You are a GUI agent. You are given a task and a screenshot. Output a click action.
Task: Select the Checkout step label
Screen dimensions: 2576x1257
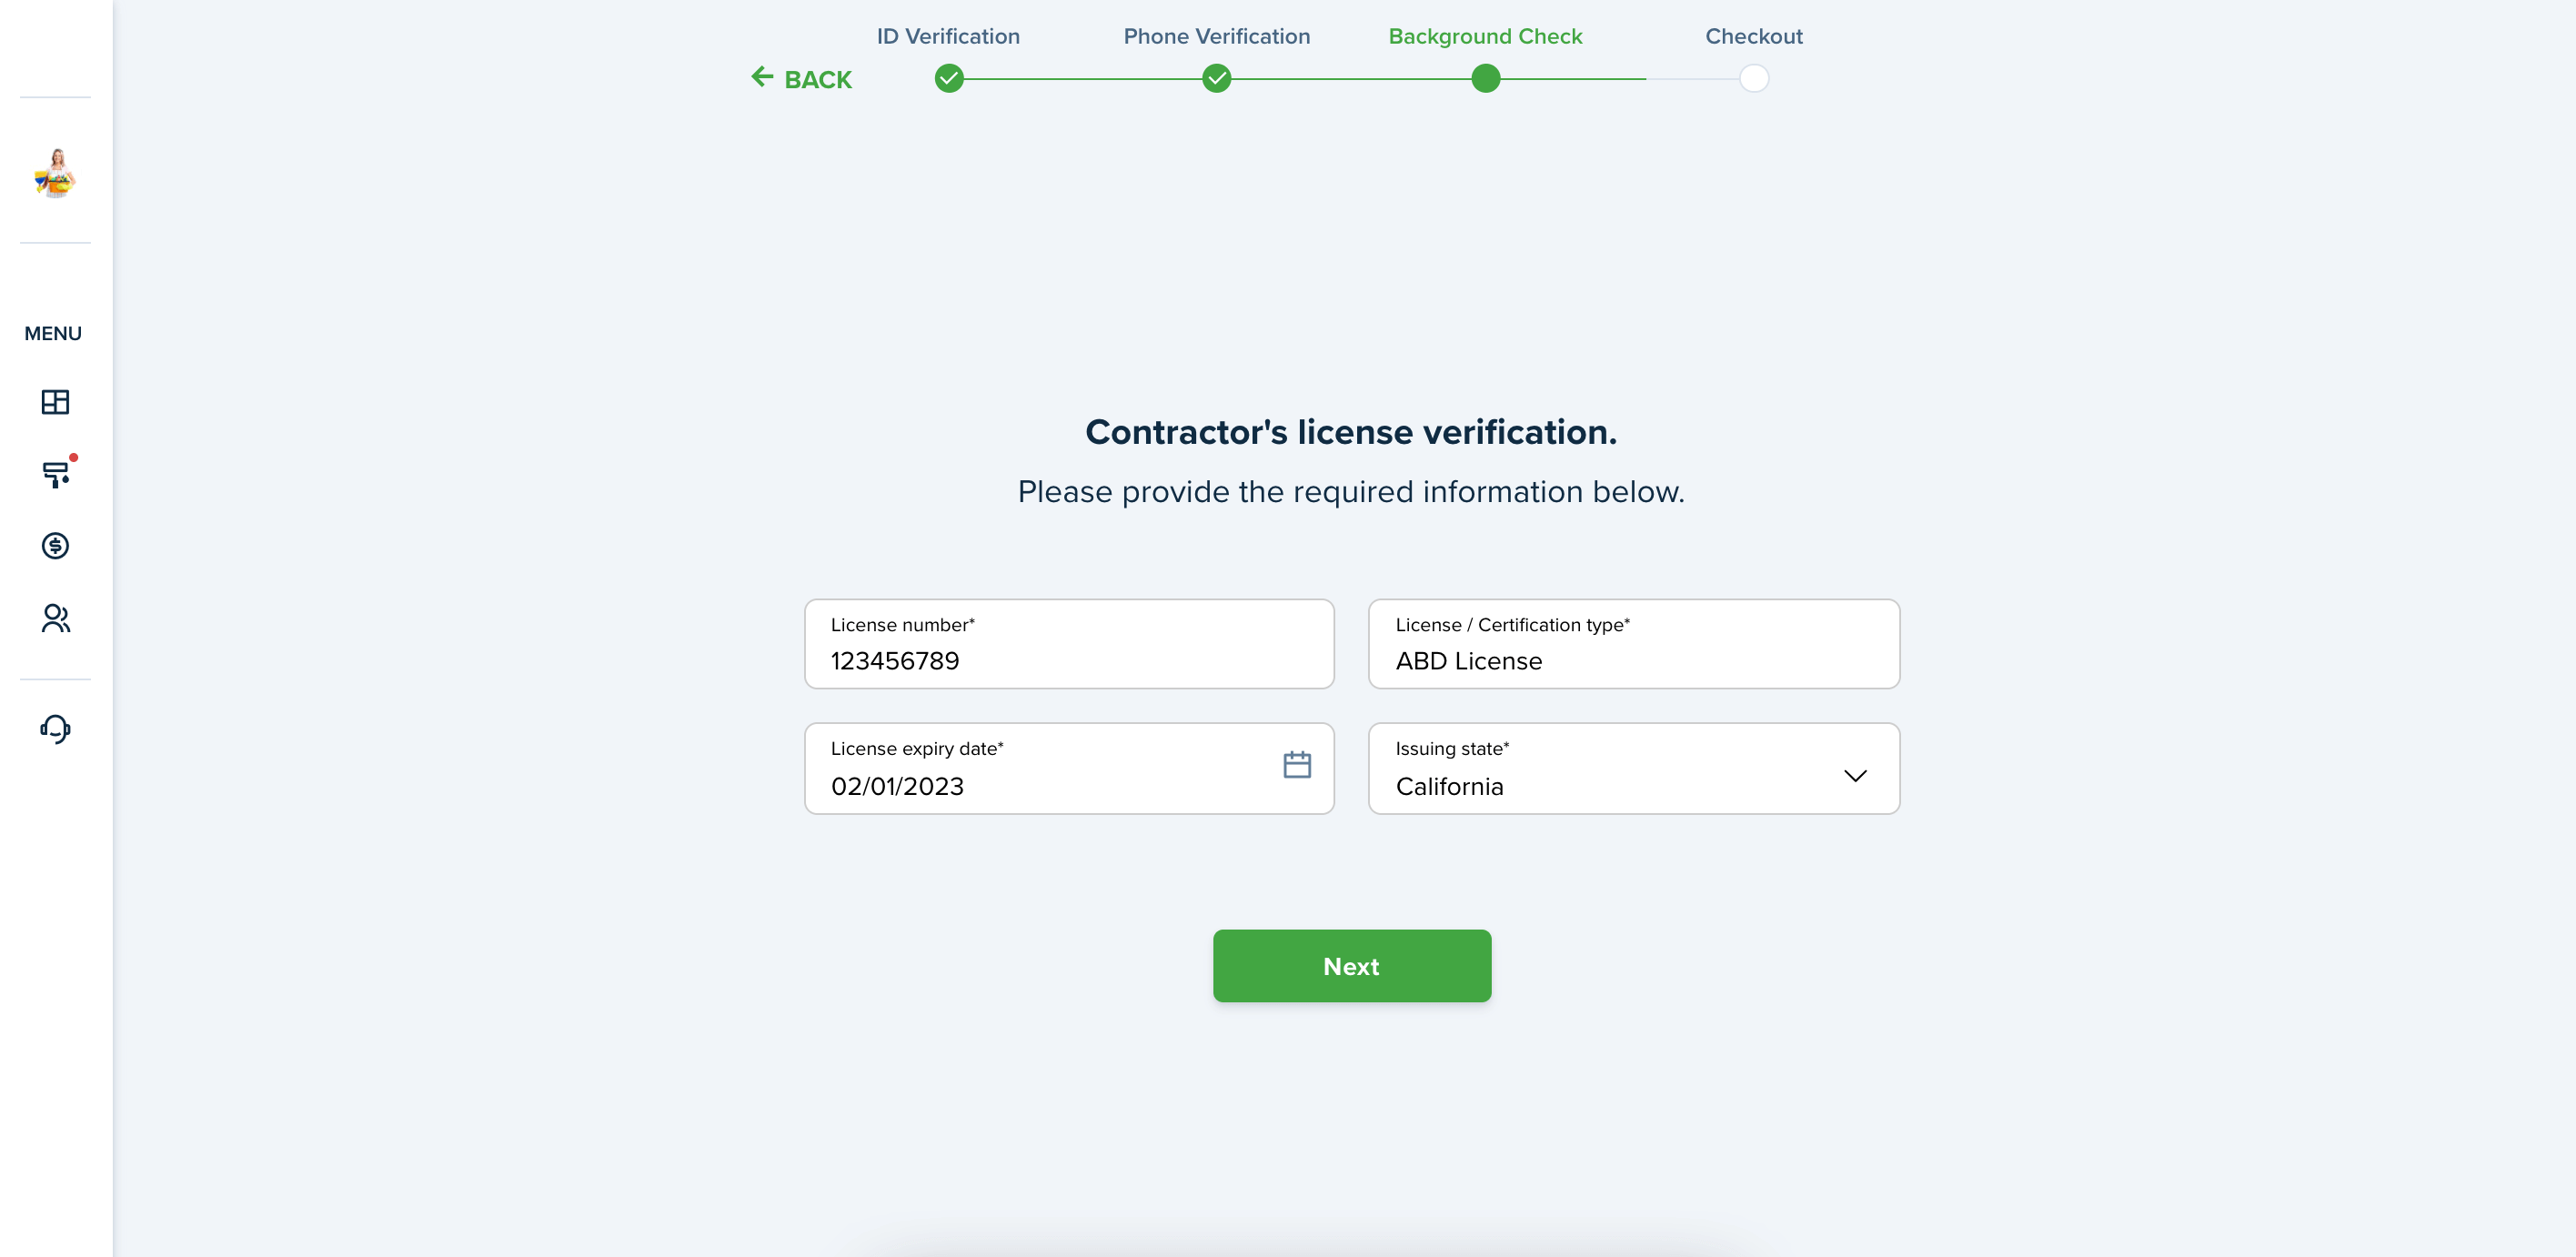(1754, 36)
